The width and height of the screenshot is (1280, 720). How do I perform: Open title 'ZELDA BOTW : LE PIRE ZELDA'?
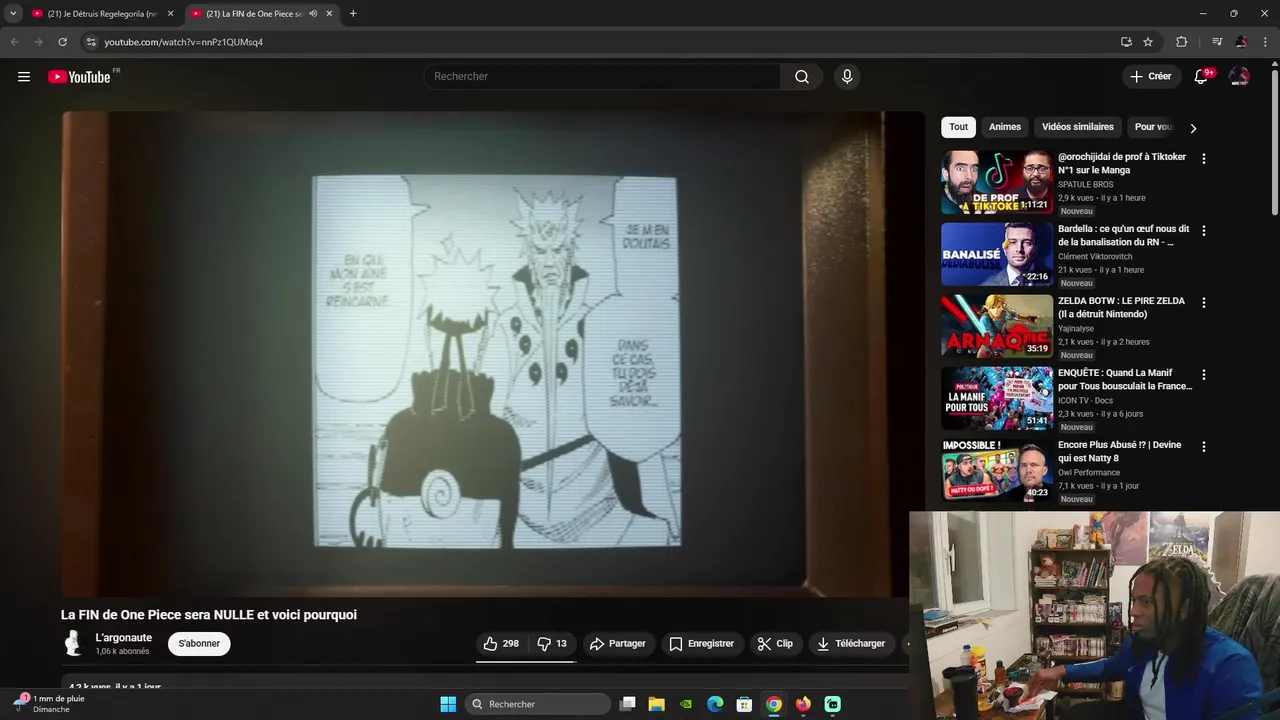point(1121,307)
